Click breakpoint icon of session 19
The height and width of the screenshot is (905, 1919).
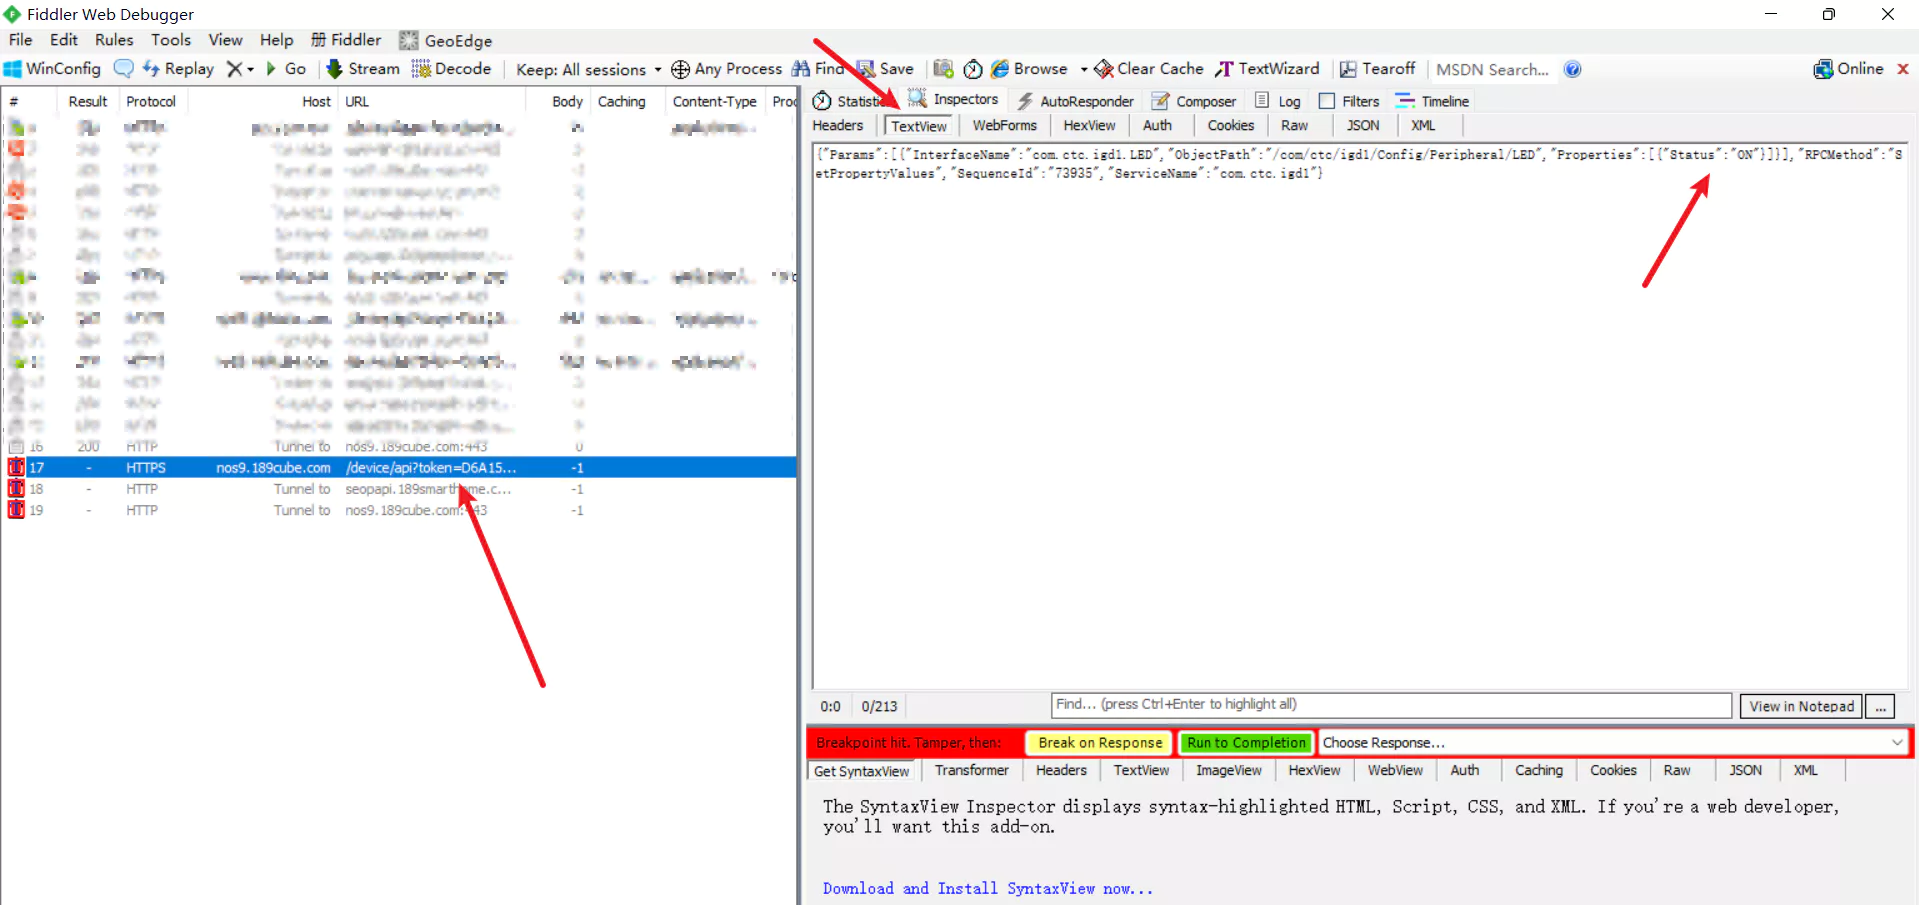pyautogui.click(x=16, y=509)
